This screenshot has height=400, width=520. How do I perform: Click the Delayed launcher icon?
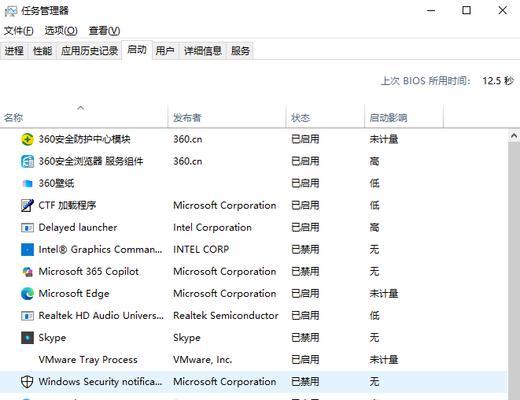coord(27,228)
